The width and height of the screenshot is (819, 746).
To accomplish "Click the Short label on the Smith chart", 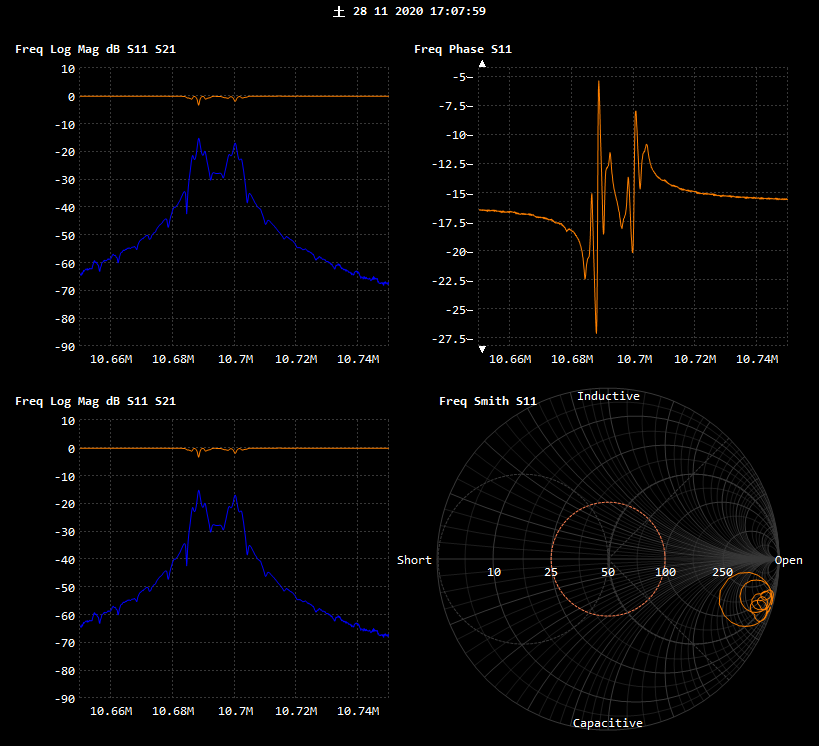I will (x=414, y=560).
